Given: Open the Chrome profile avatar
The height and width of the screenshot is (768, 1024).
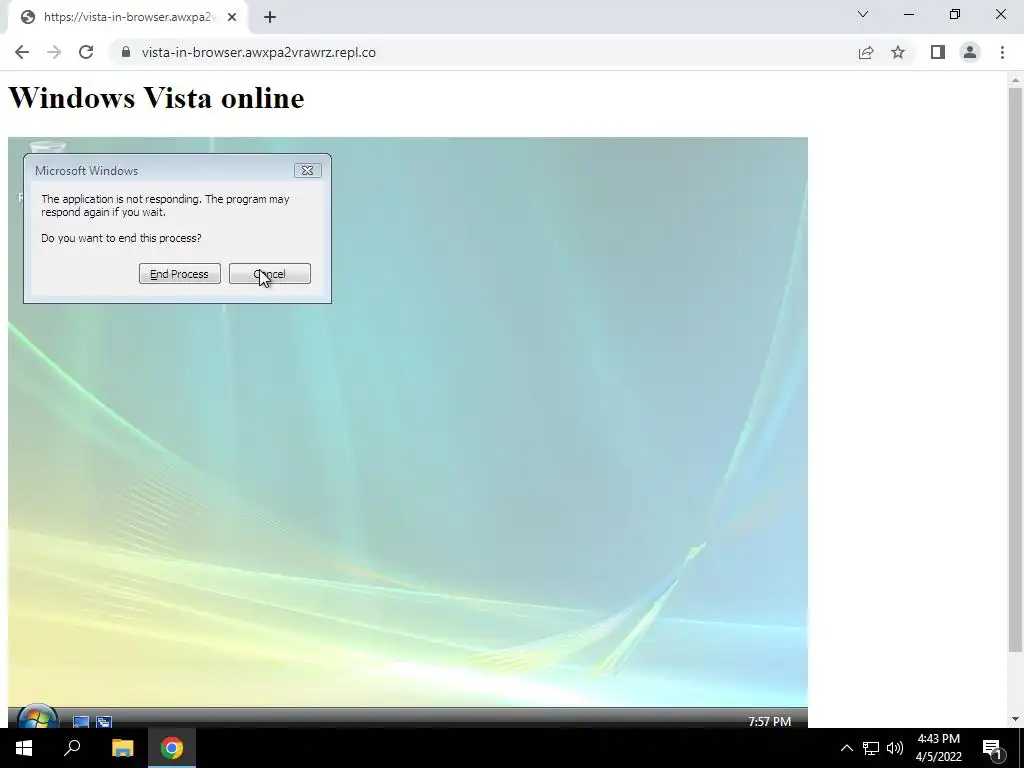Looking at the screenshot, I should [x=970, y=52].
